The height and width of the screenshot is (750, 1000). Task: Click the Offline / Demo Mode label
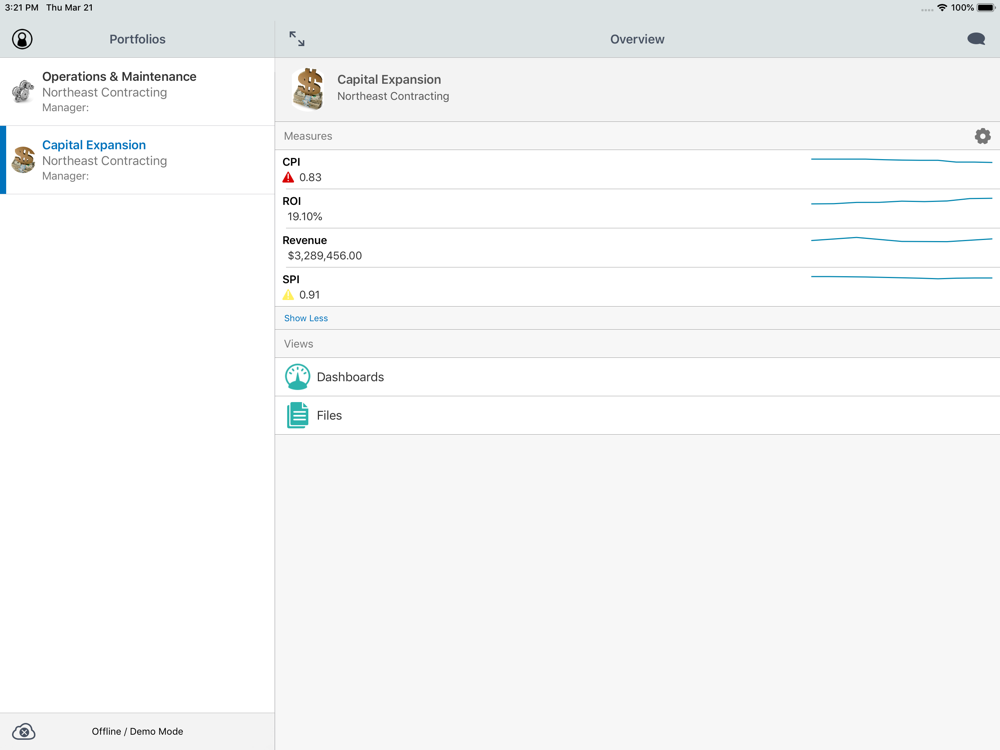137,732
